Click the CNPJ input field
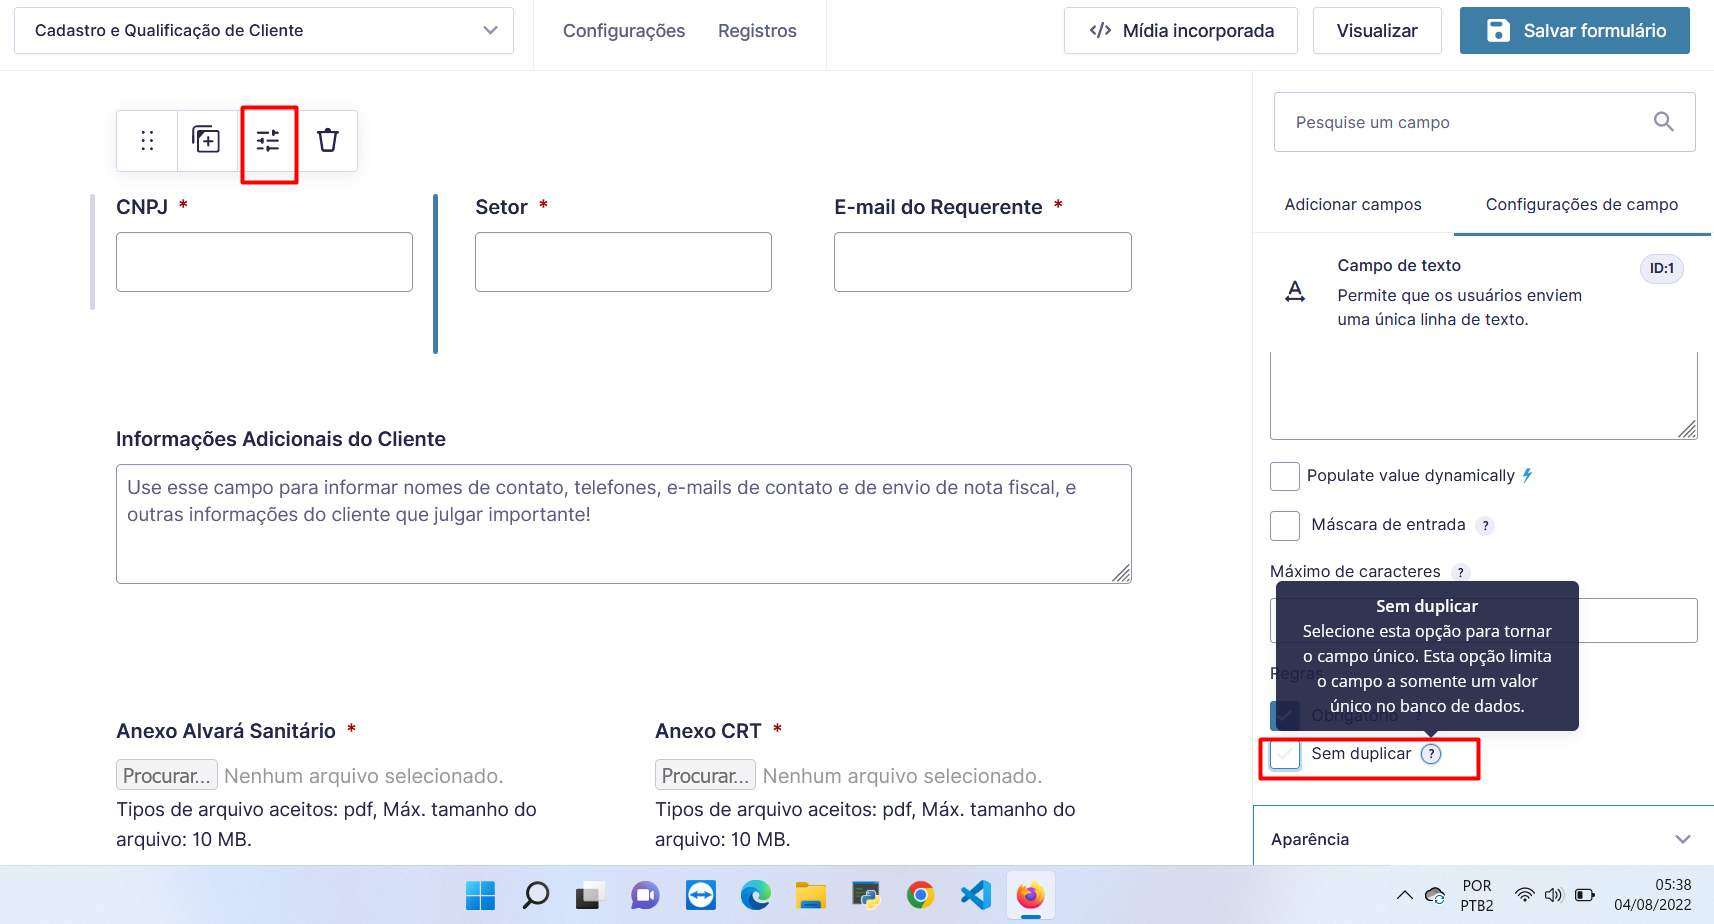 pos(264,262)
